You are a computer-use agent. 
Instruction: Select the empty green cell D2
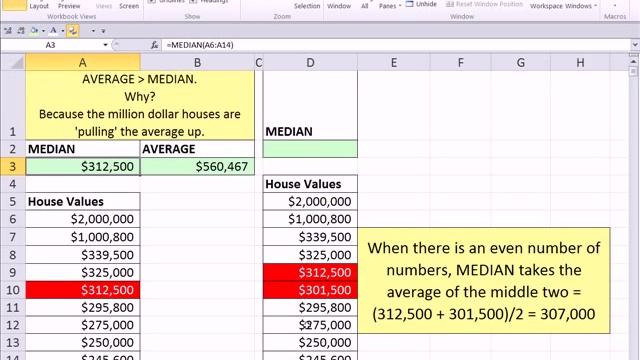[x=310, y=149]
